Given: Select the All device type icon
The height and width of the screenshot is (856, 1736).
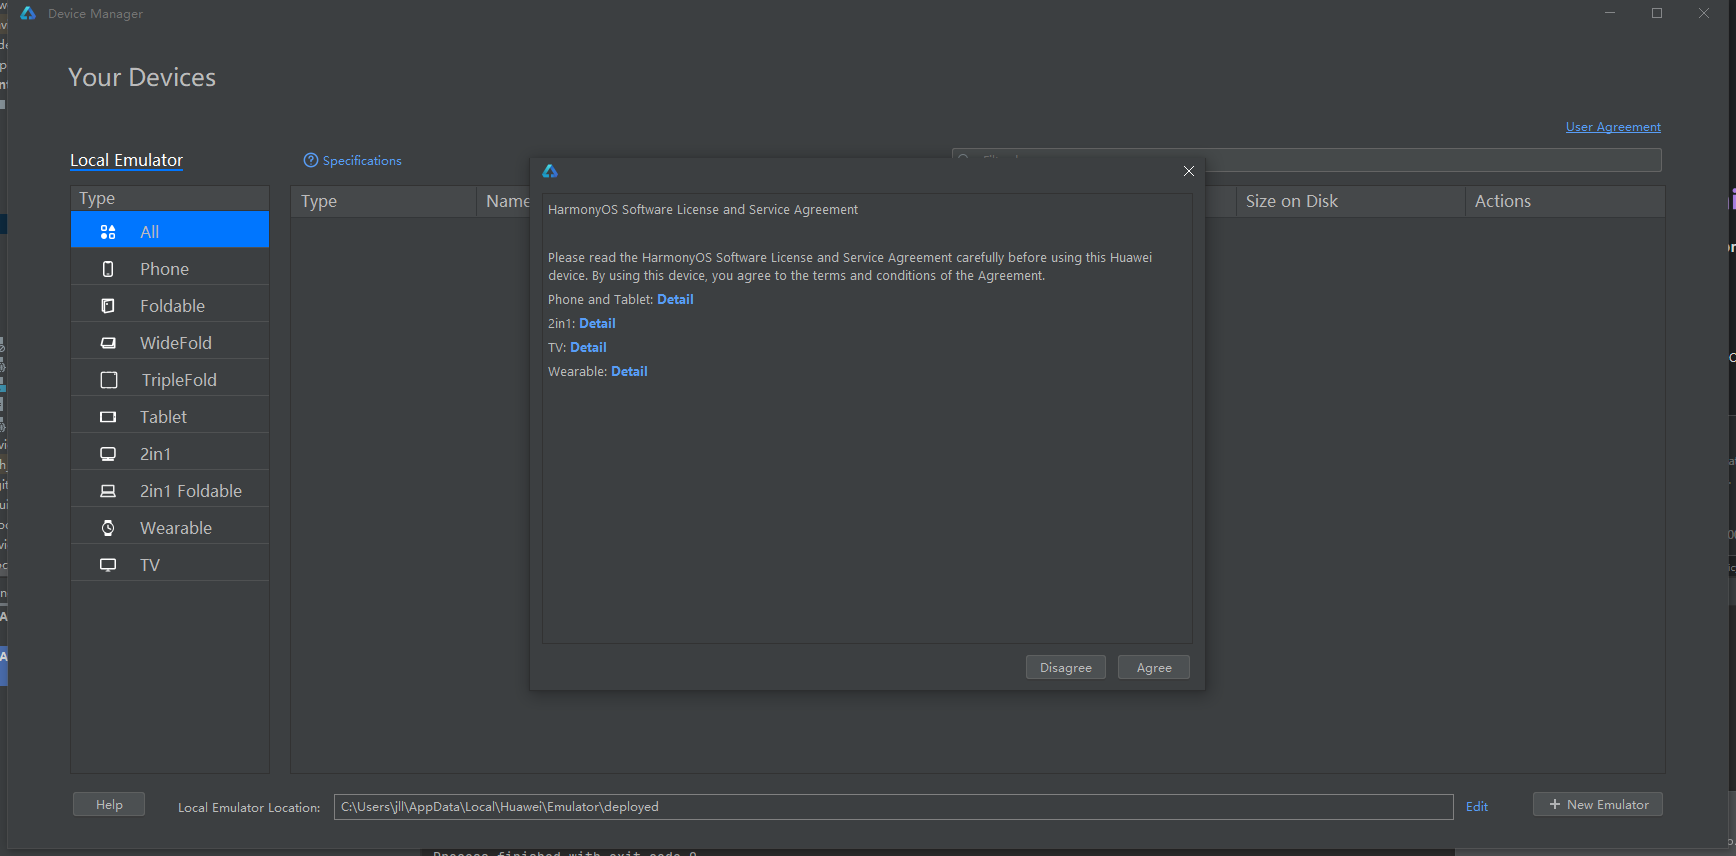Looking at the screenshot, I should [108, 232].
